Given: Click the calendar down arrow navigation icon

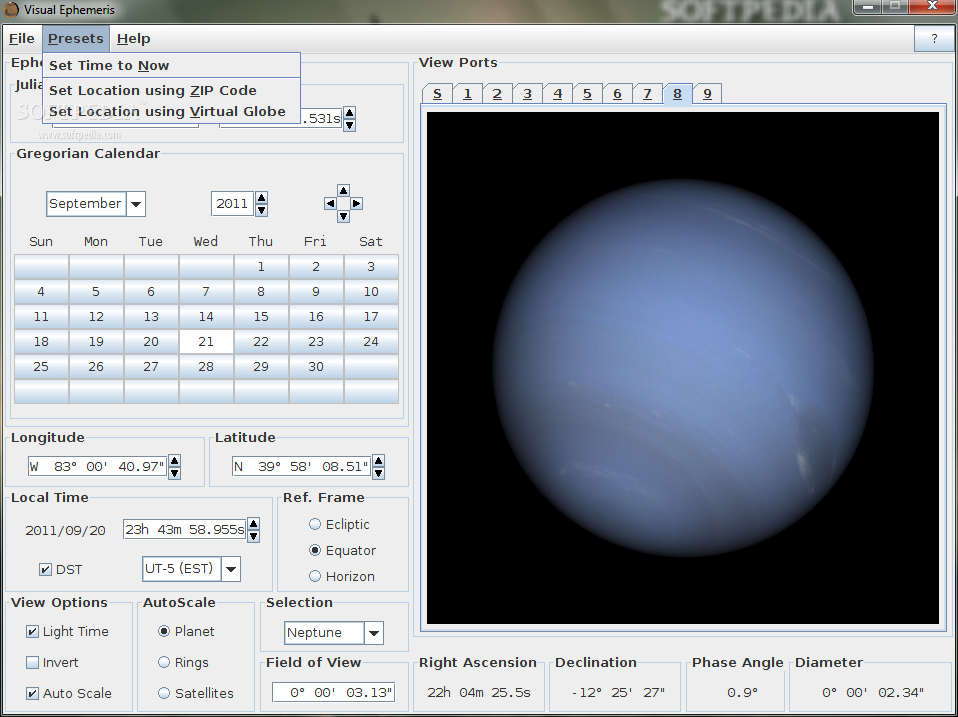Looking at the screenshot, I should pyautogui.click(x=343, y=216).
